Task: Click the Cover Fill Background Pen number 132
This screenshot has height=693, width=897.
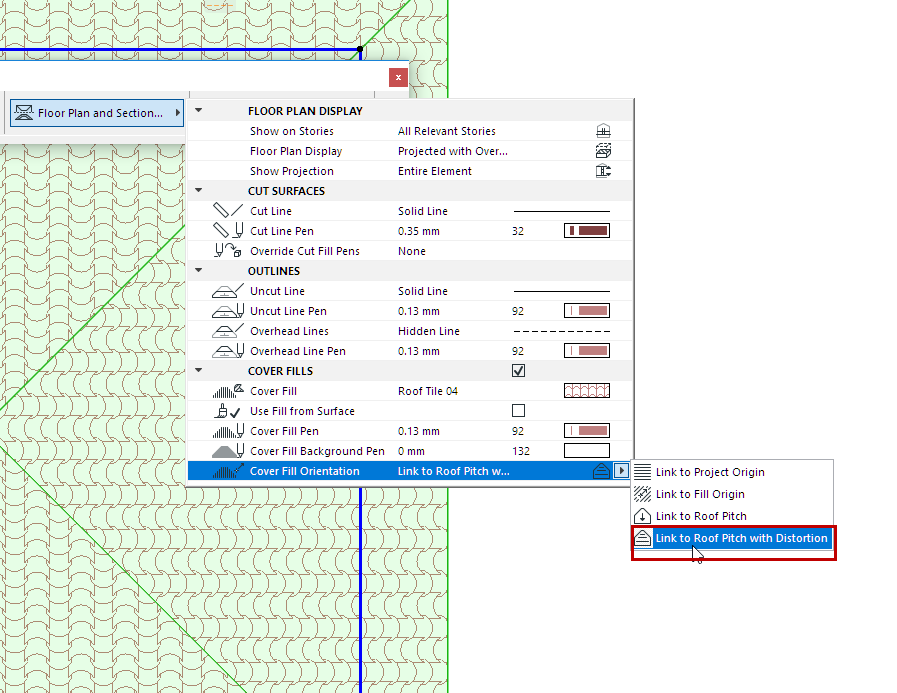Action: tap(521, 452)
